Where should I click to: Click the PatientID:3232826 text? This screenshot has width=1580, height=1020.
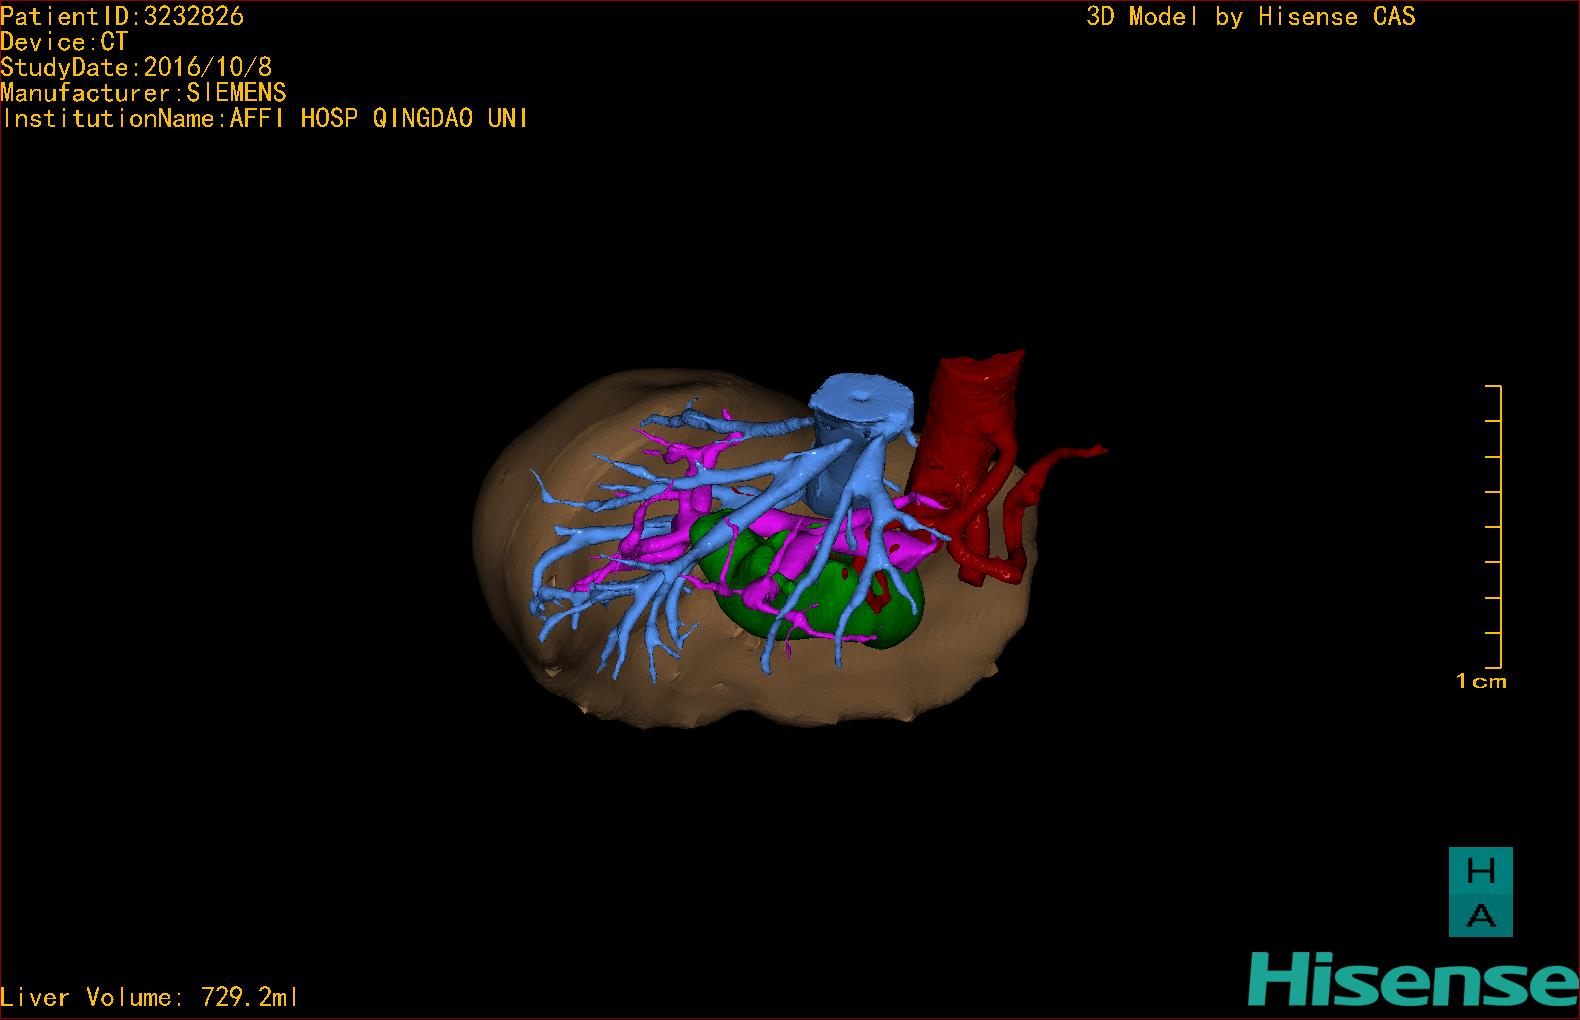(x=122, y=16)
